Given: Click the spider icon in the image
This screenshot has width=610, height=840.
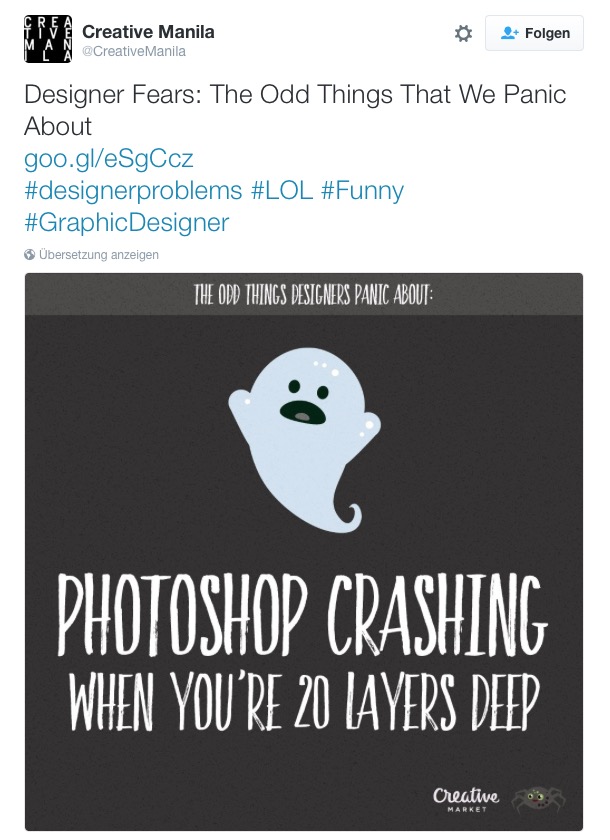Looking at the screenshot, I should click(x=537, y=798).
